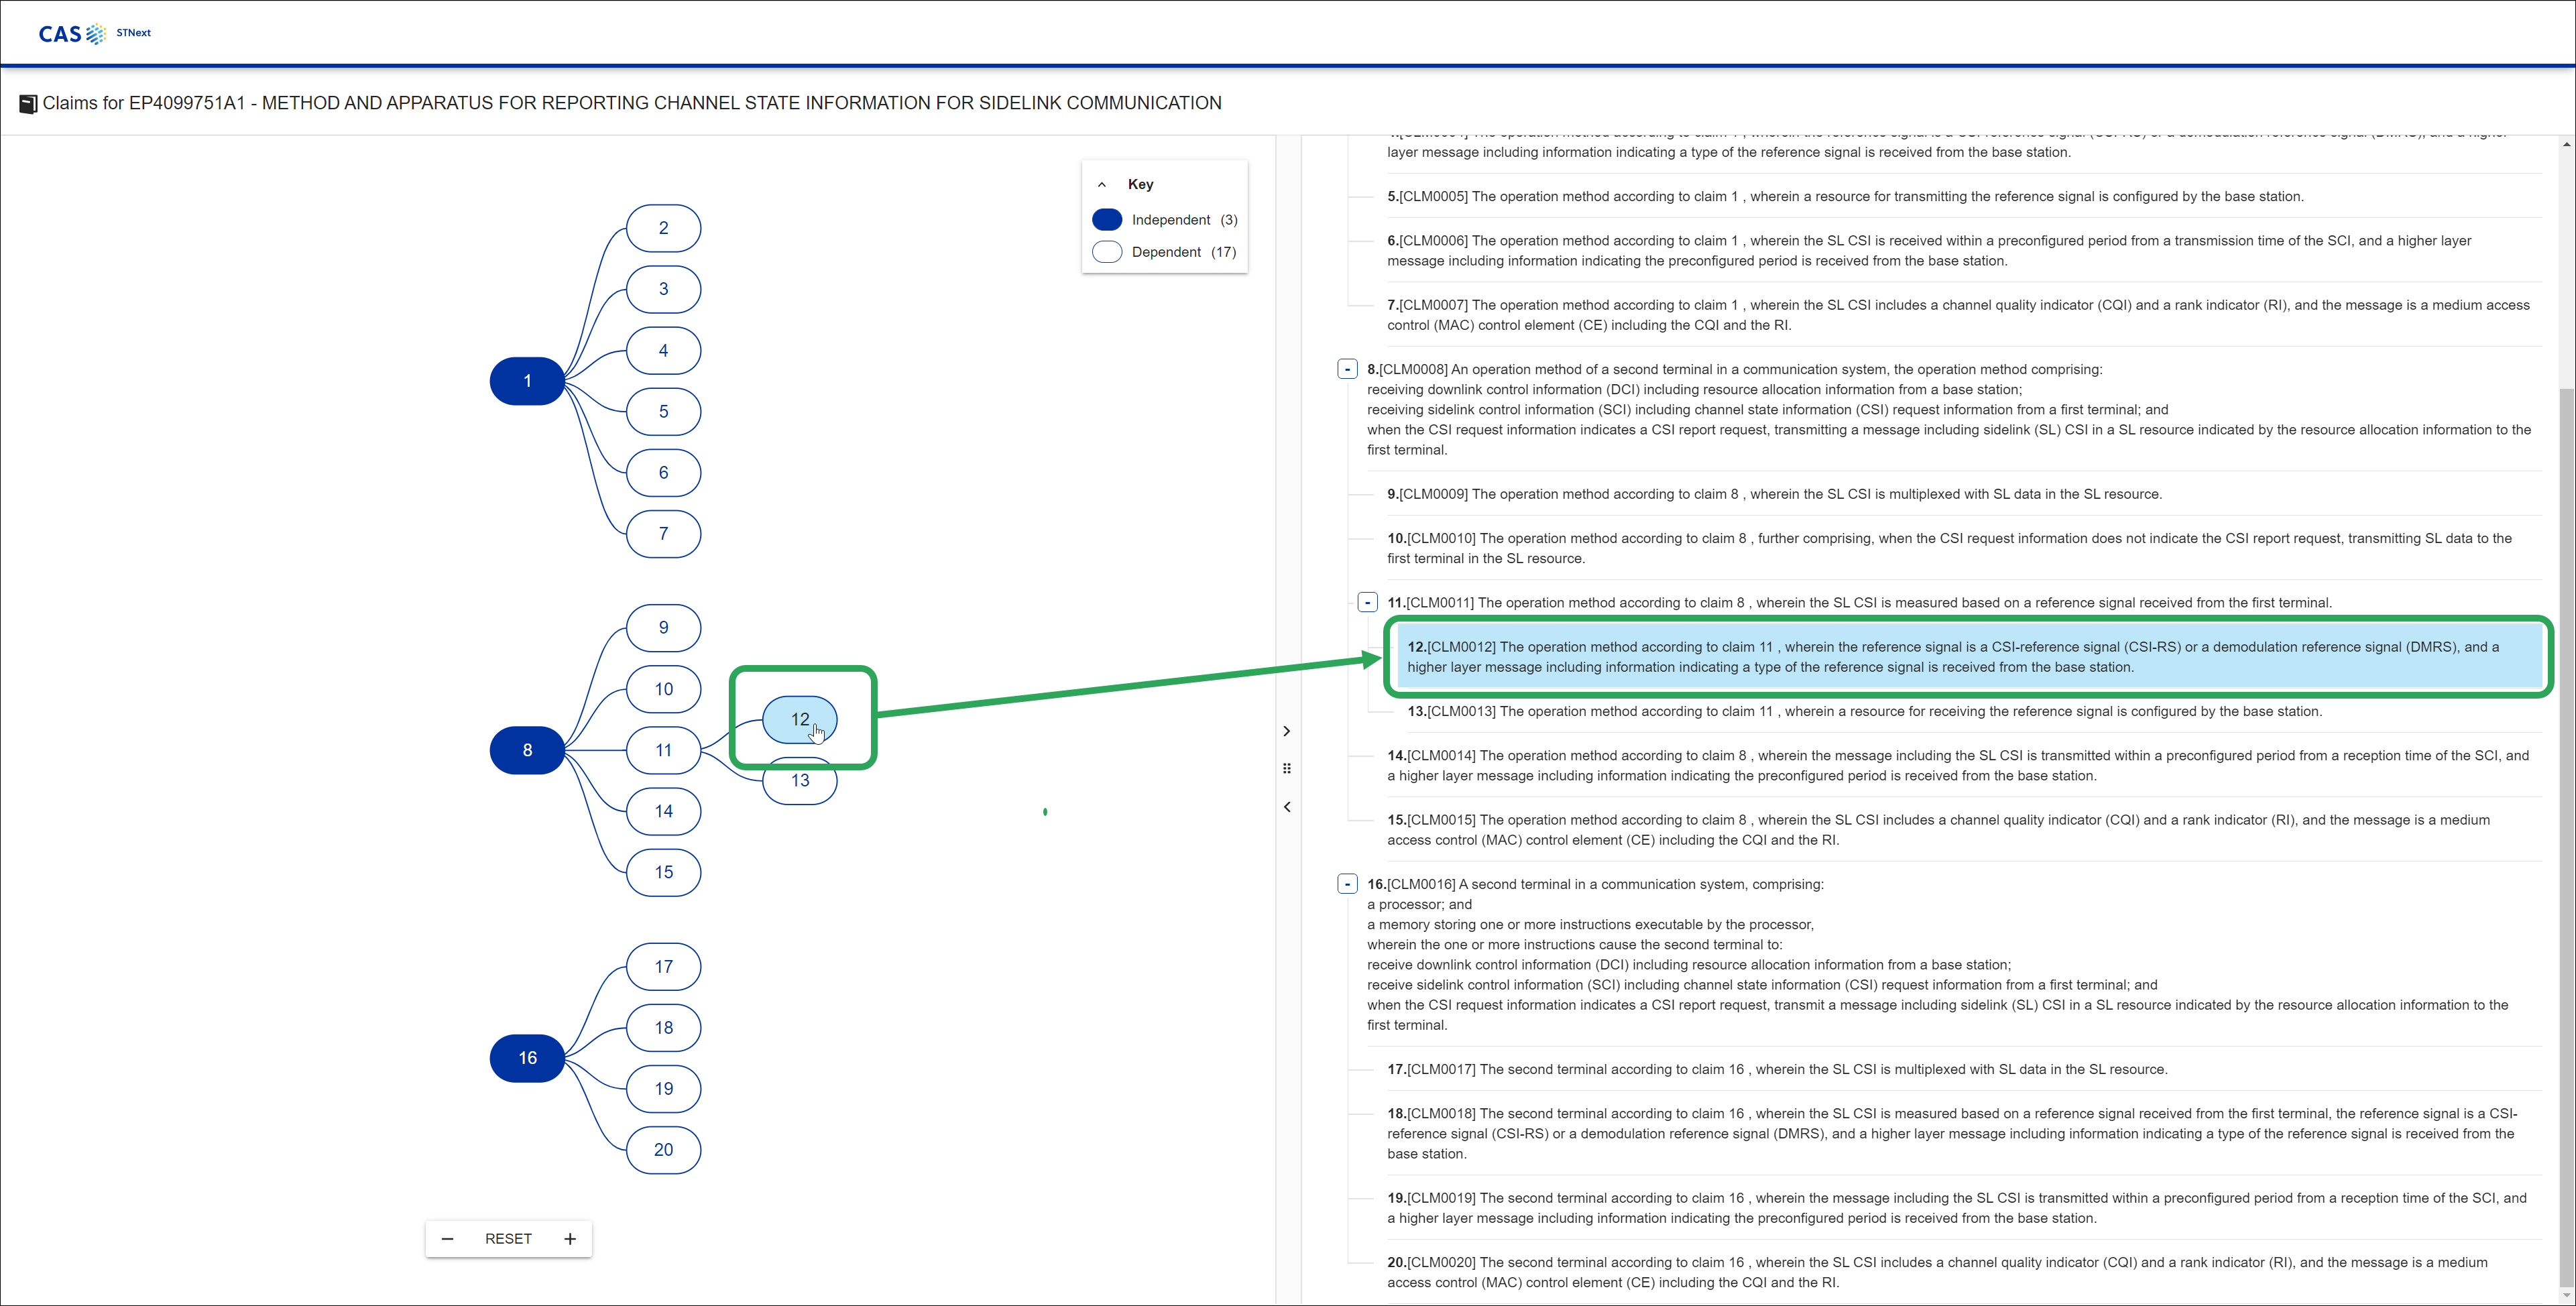Screen dimensions: 2576x1306
Task: Click the claims document icon in title
Action: (28, 104)
